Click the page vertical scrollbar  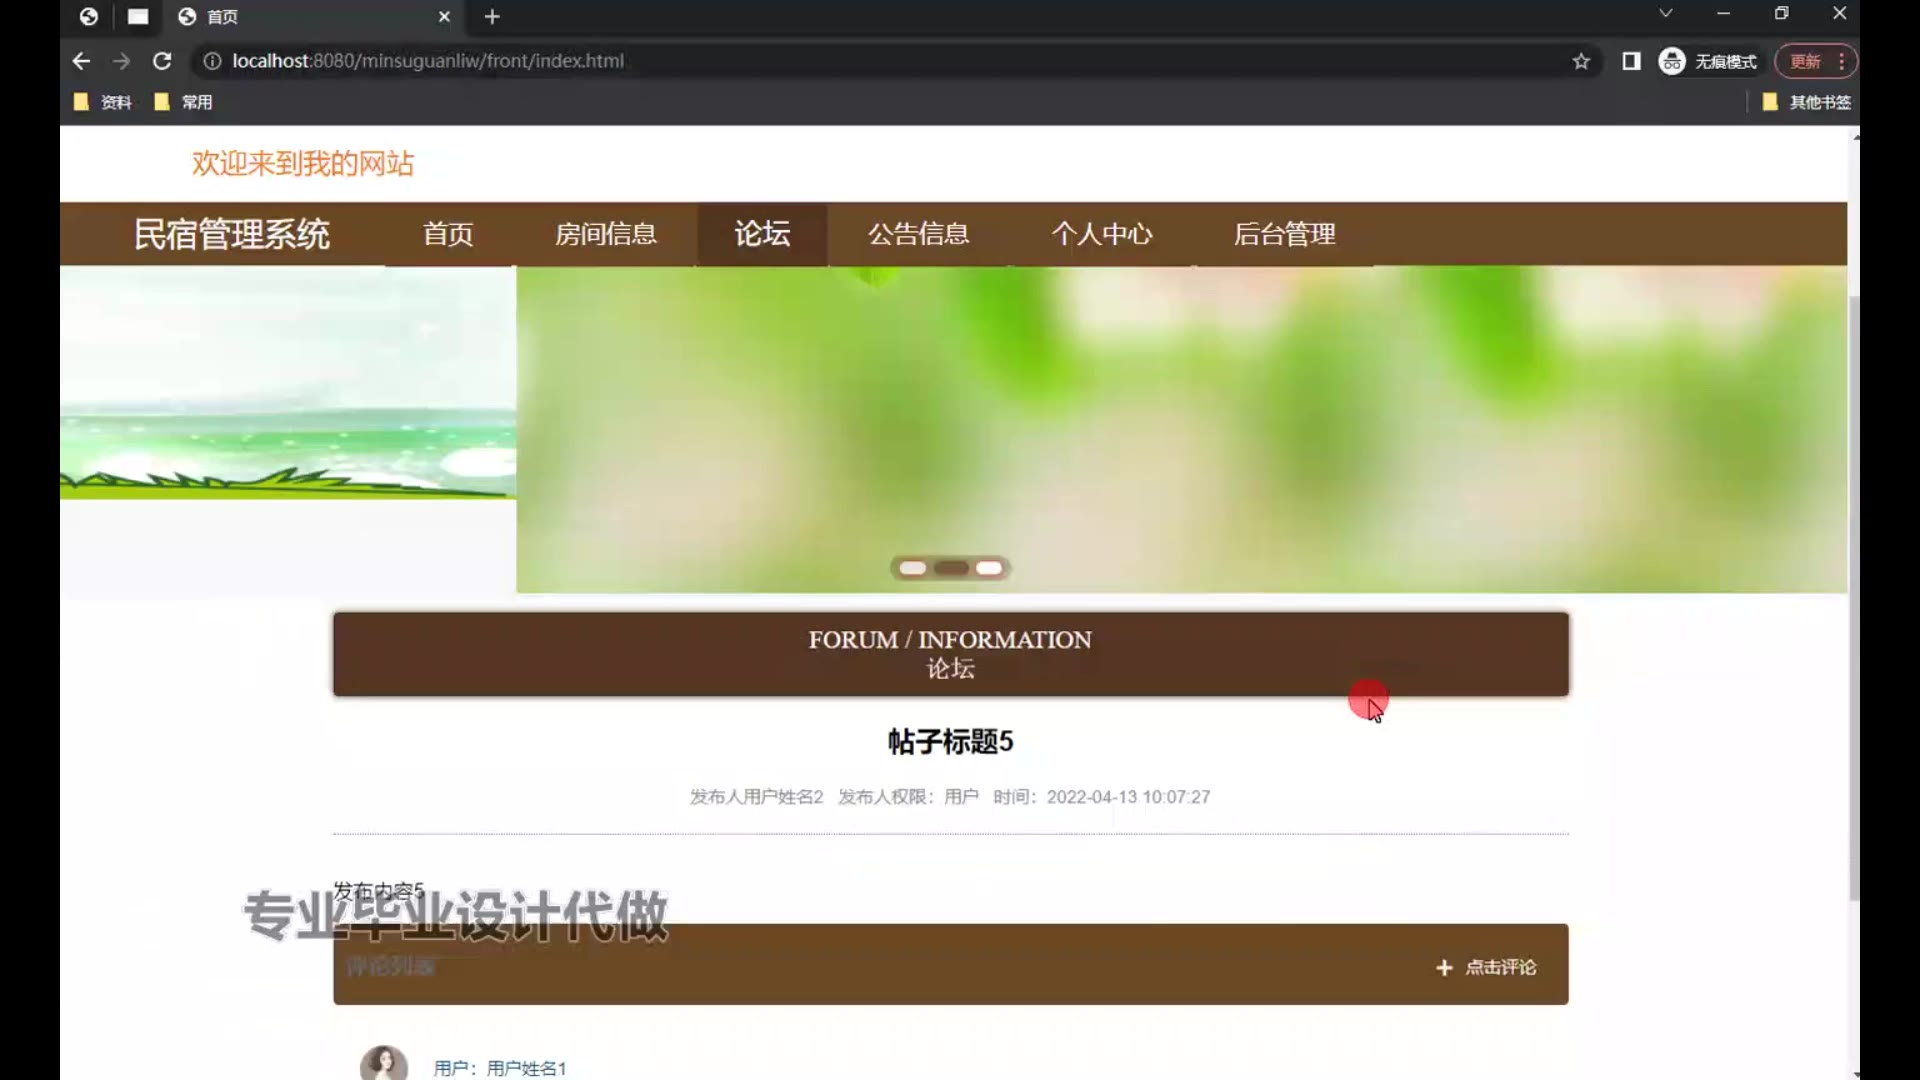point(1853,600)
